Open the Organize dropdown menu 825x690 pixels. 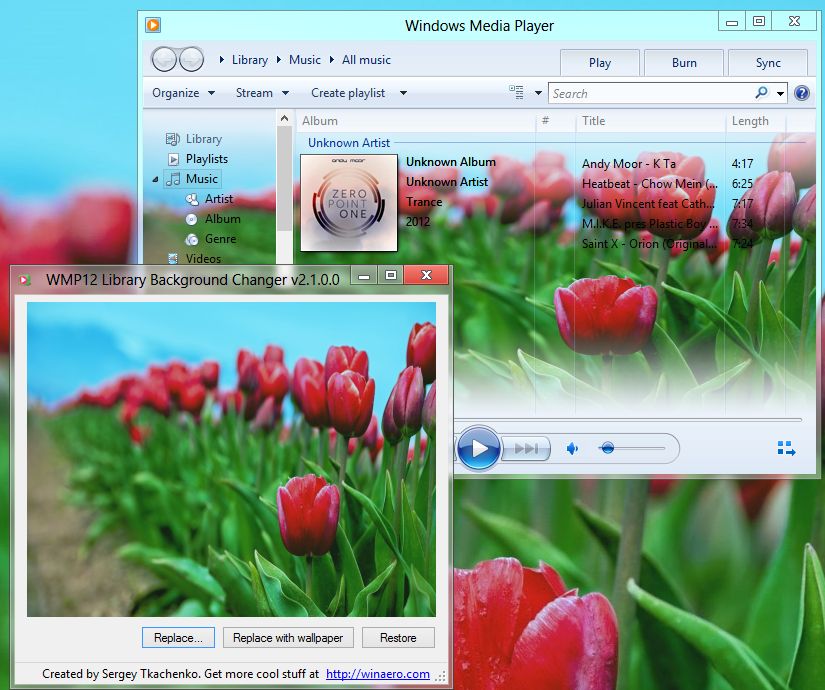(183, 93)
